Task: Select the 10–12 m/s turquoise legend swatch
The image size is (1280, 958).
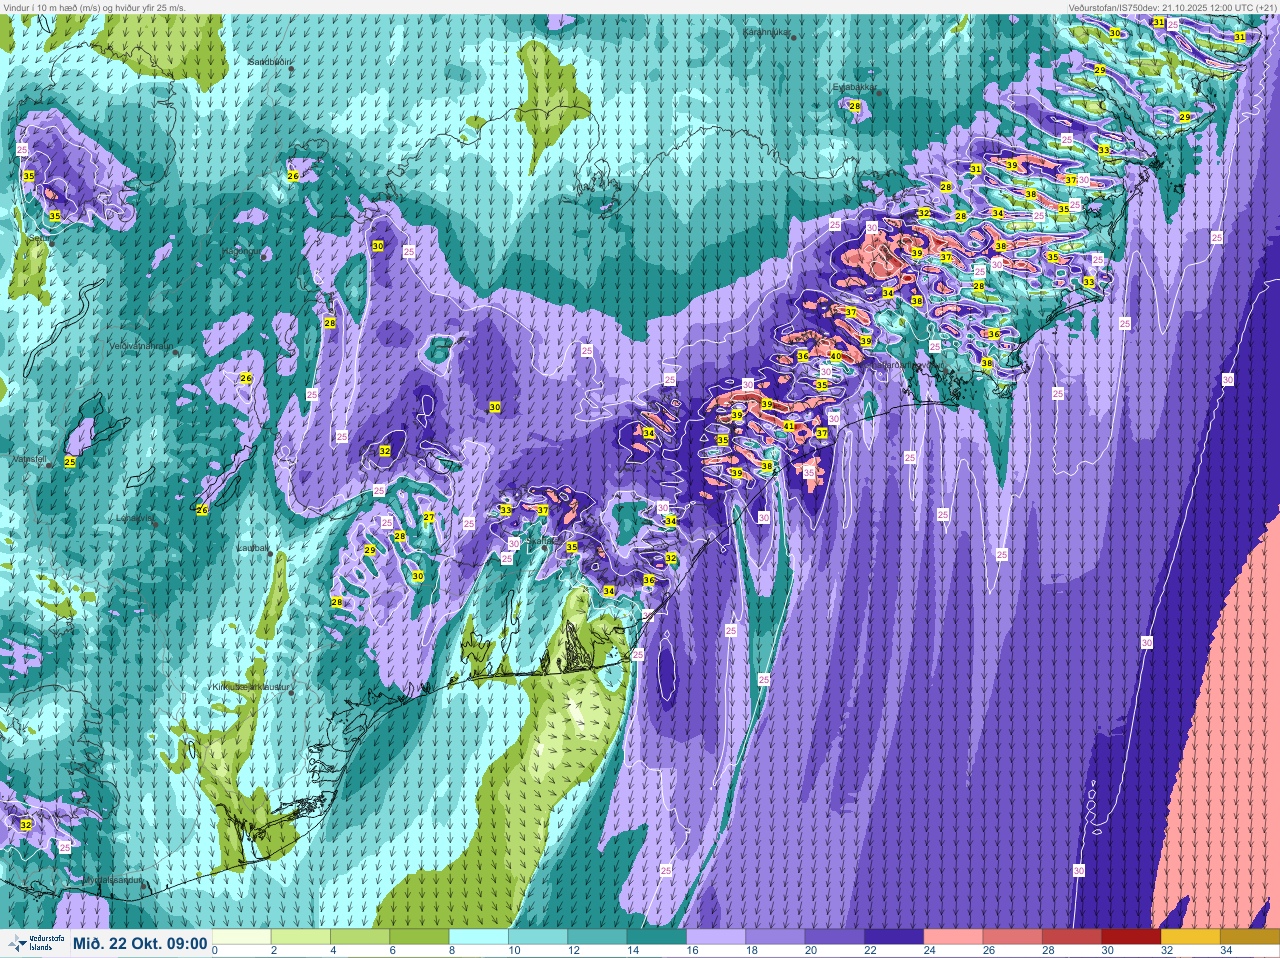Action: [x=538, y=937]
